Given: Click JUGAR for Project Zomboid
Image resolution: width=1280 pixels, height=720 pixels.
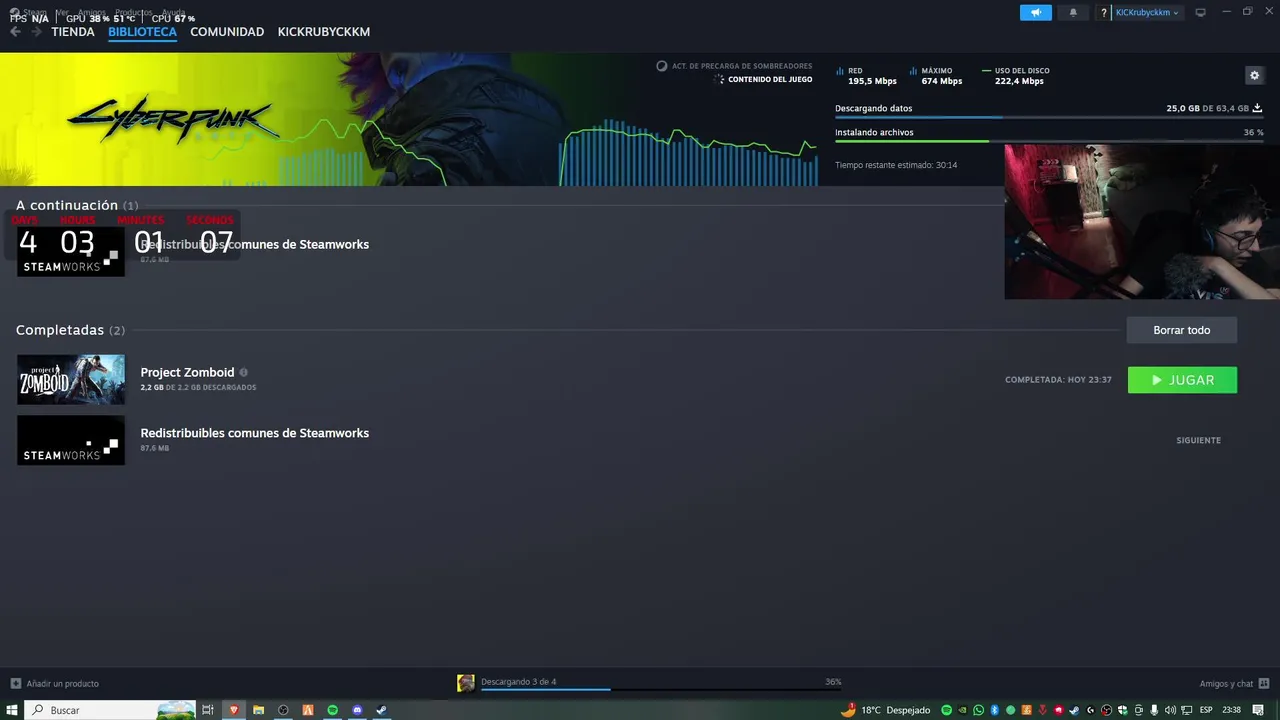Looking at the screenshot, I should [1182, 380].
